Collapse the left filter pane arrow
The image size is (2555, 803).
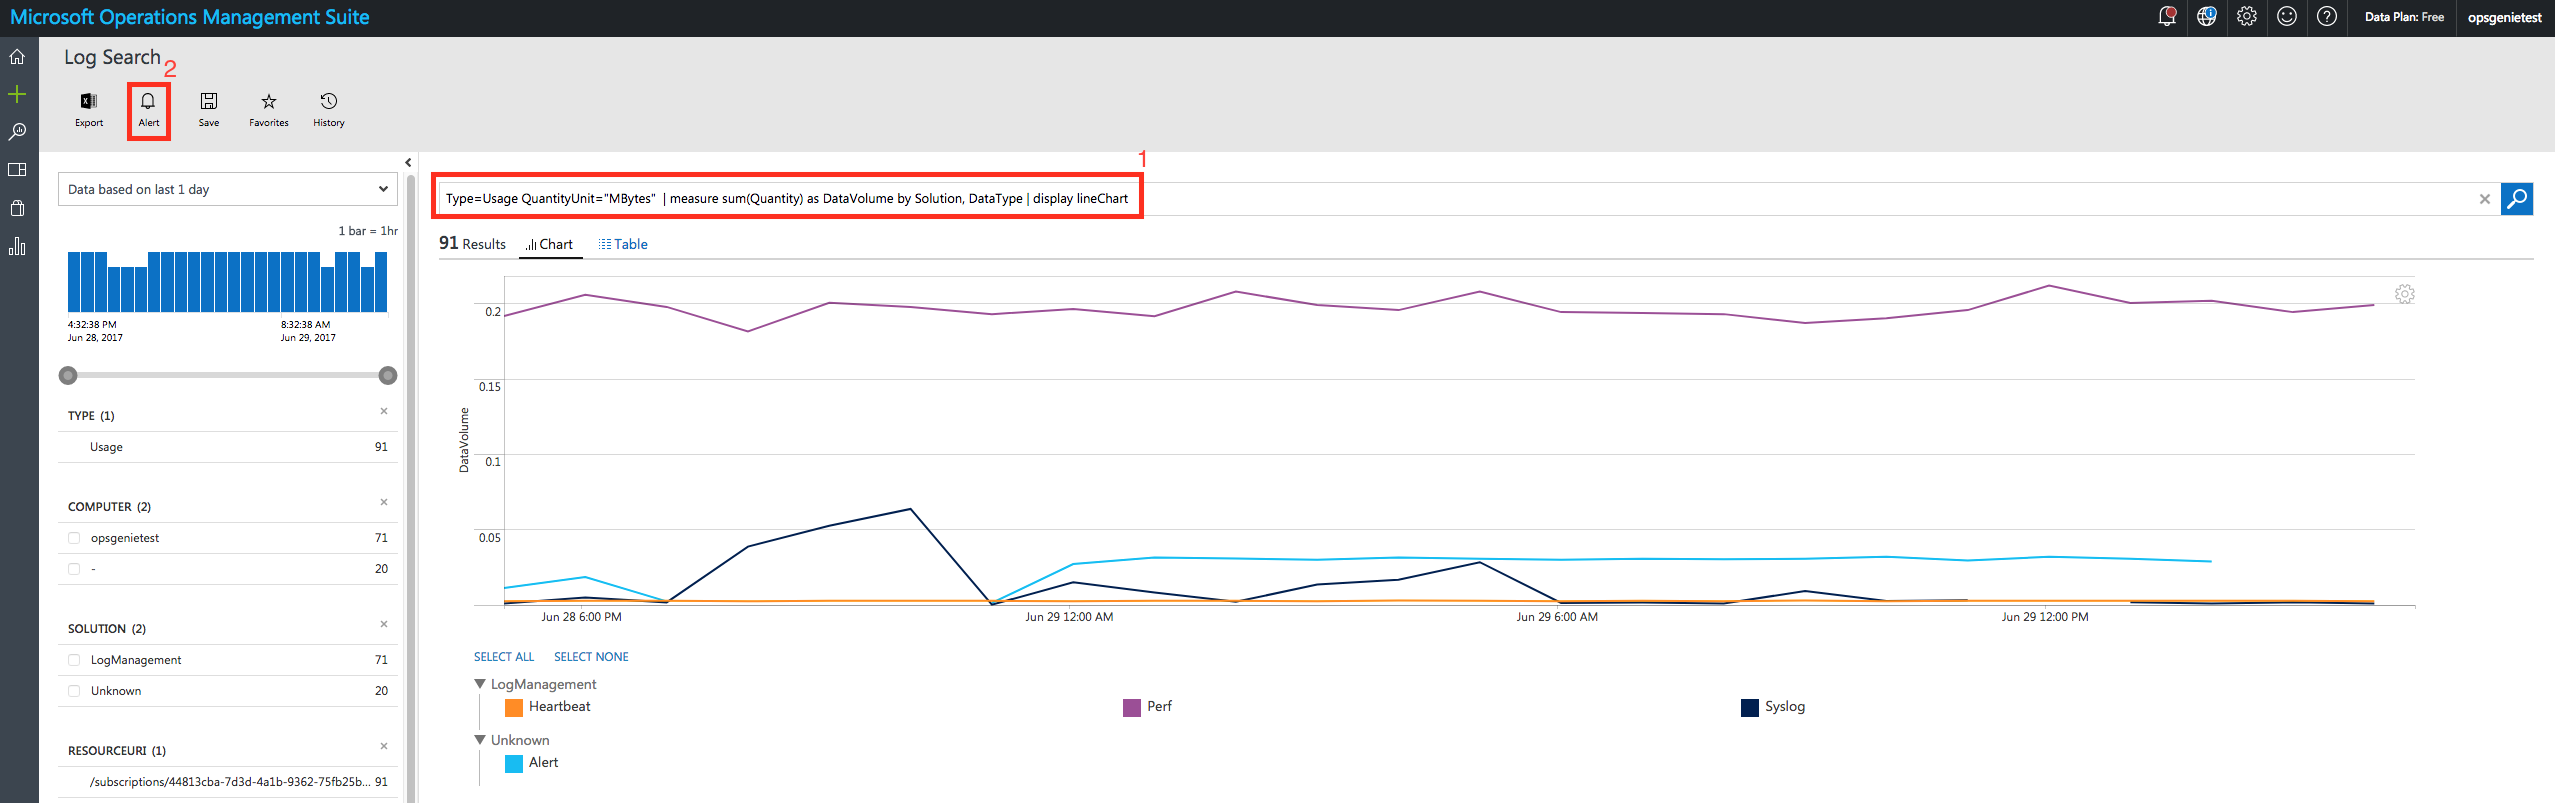point(408,163)
